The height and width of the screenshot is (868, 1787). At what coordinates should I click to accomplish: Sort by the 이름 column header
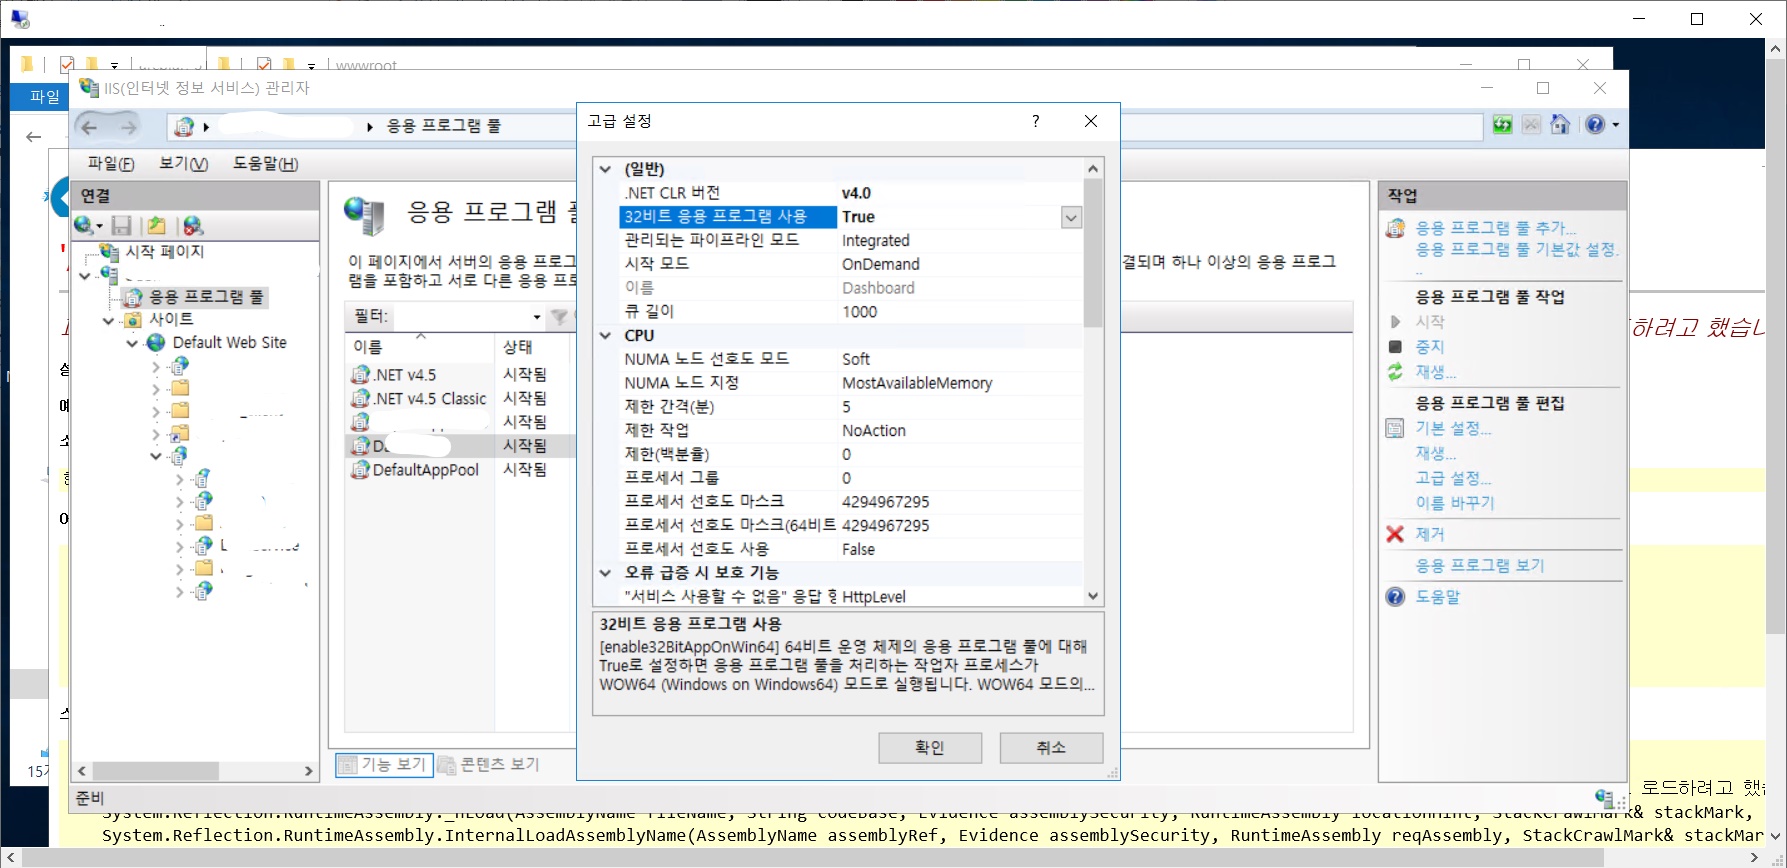pyautogui.click(x=420, y=347)
